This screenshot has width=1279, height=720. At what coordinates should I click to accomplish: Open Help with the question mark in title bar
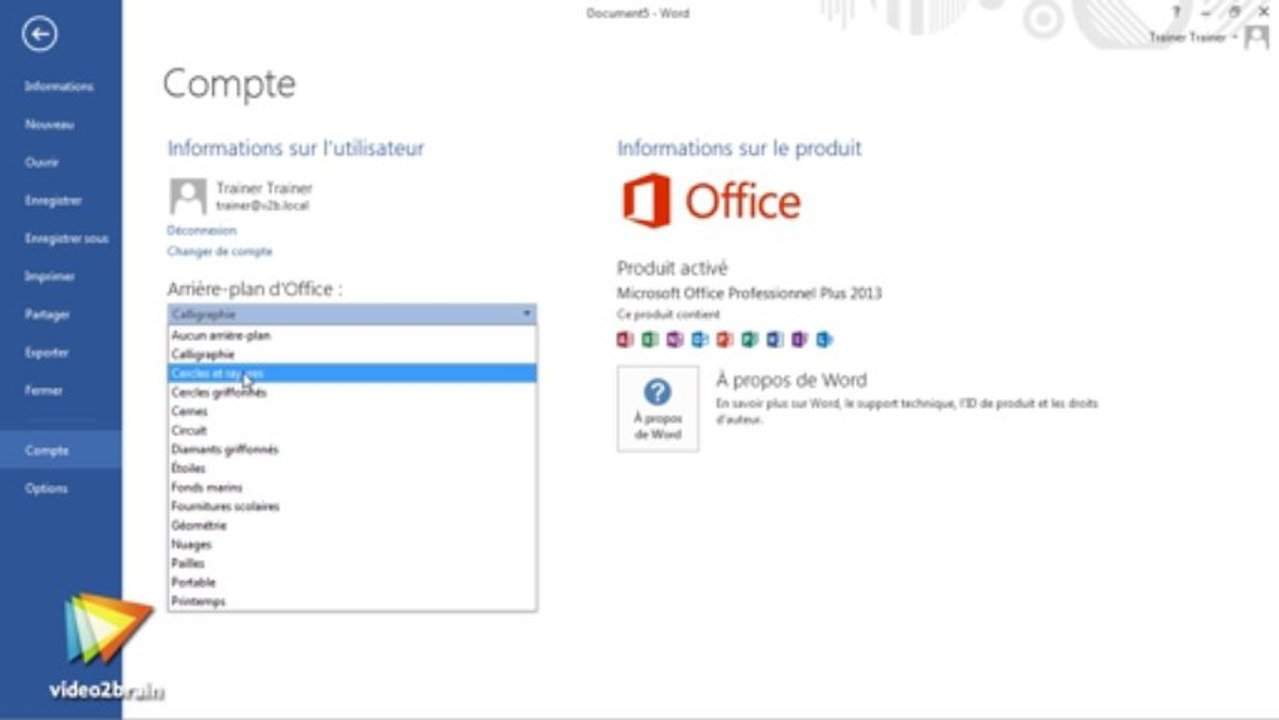[x=1176, y=11]
